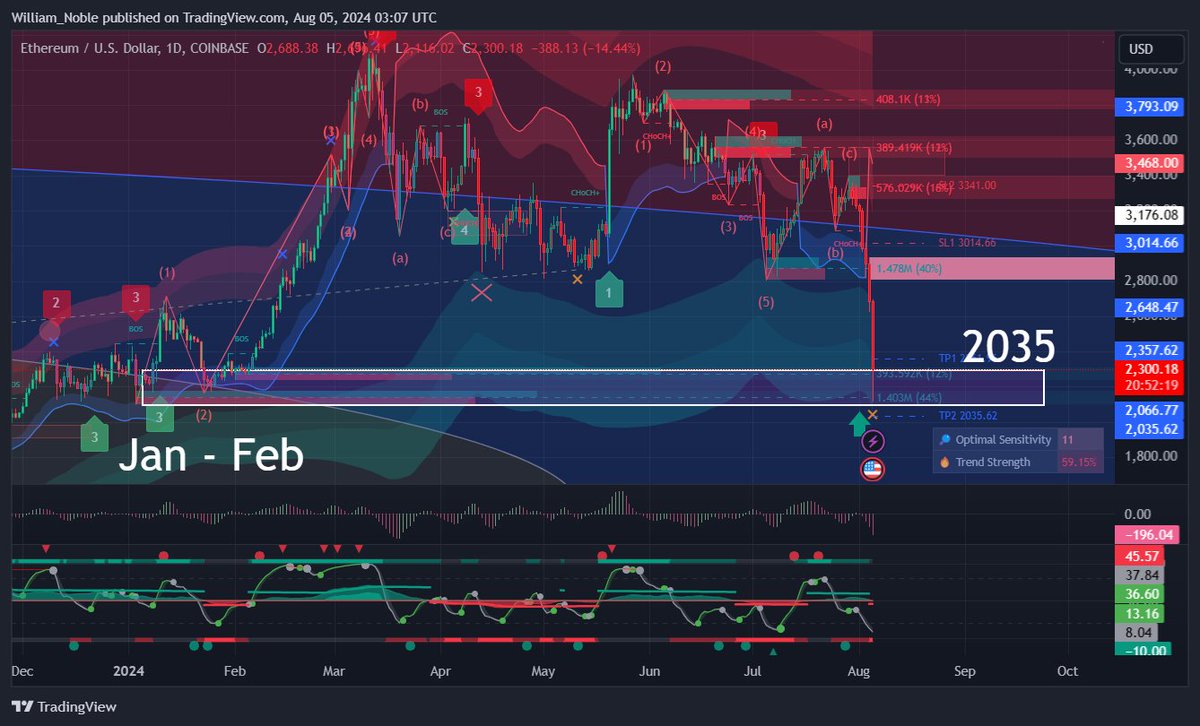1200x726 pixels.
Task: Click the 2024 year label on time axis
Action: (130, 672)
